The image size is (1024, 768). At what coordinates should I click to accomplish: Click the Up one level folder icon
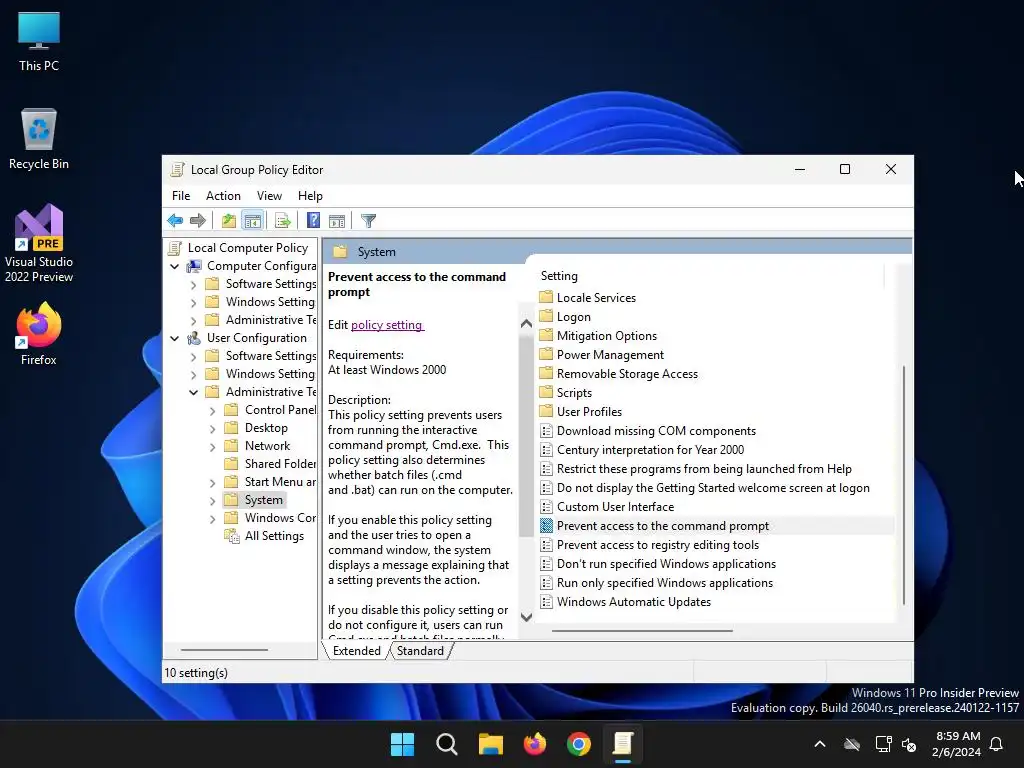coord(229,221)
